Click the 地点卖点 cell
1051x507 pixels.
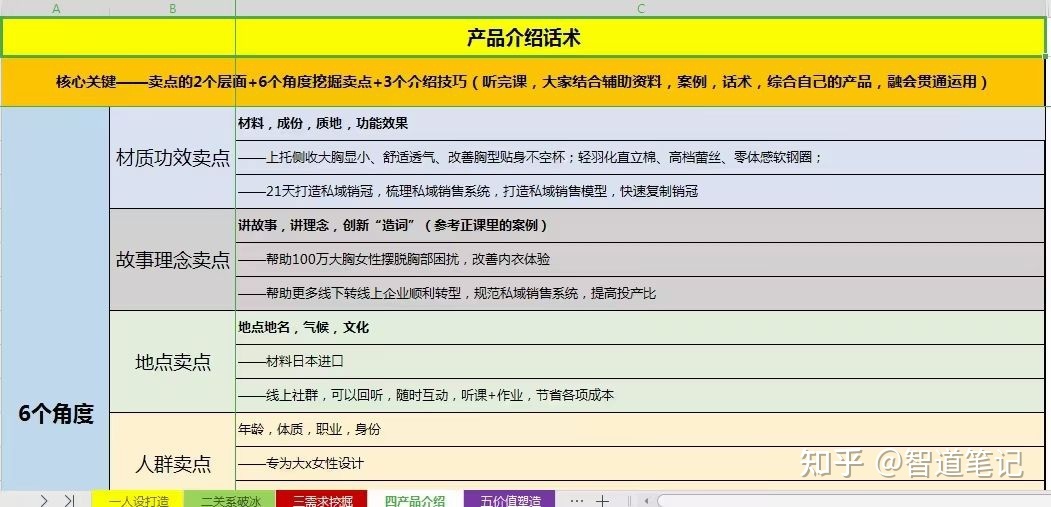click(172, 362)
